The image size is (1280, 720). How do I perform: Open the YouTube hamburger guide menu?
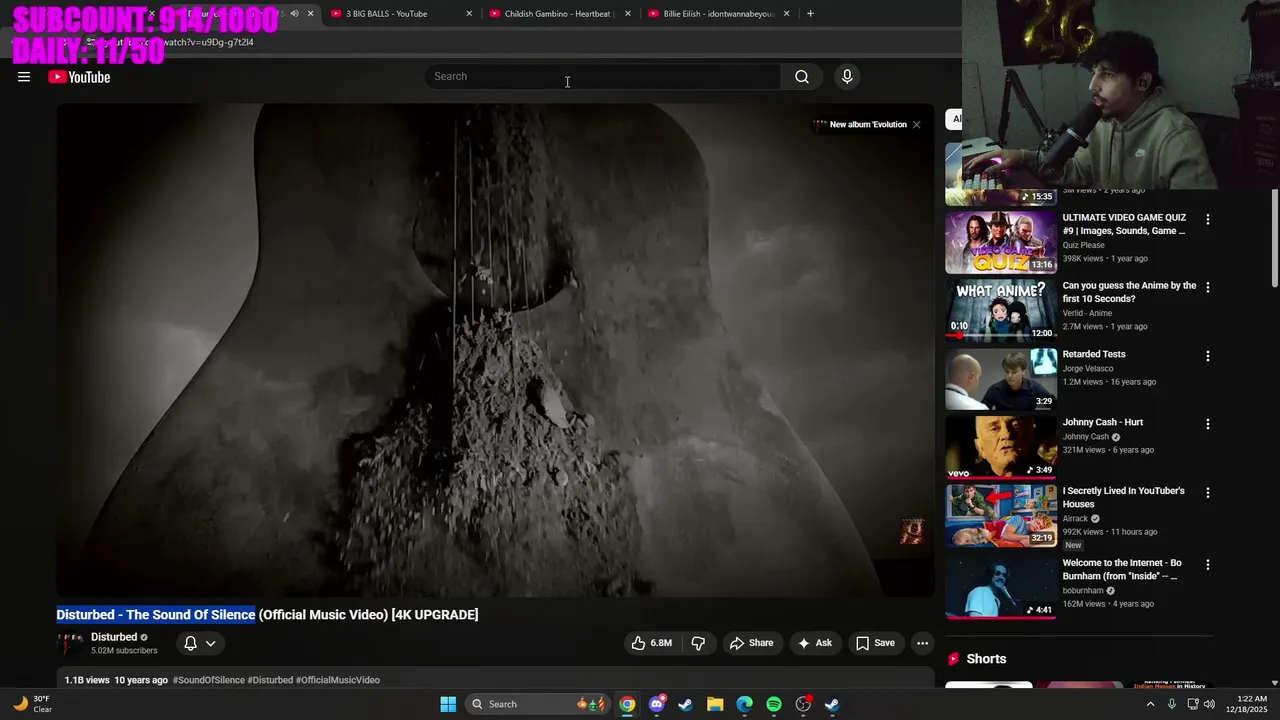[24, 77]
